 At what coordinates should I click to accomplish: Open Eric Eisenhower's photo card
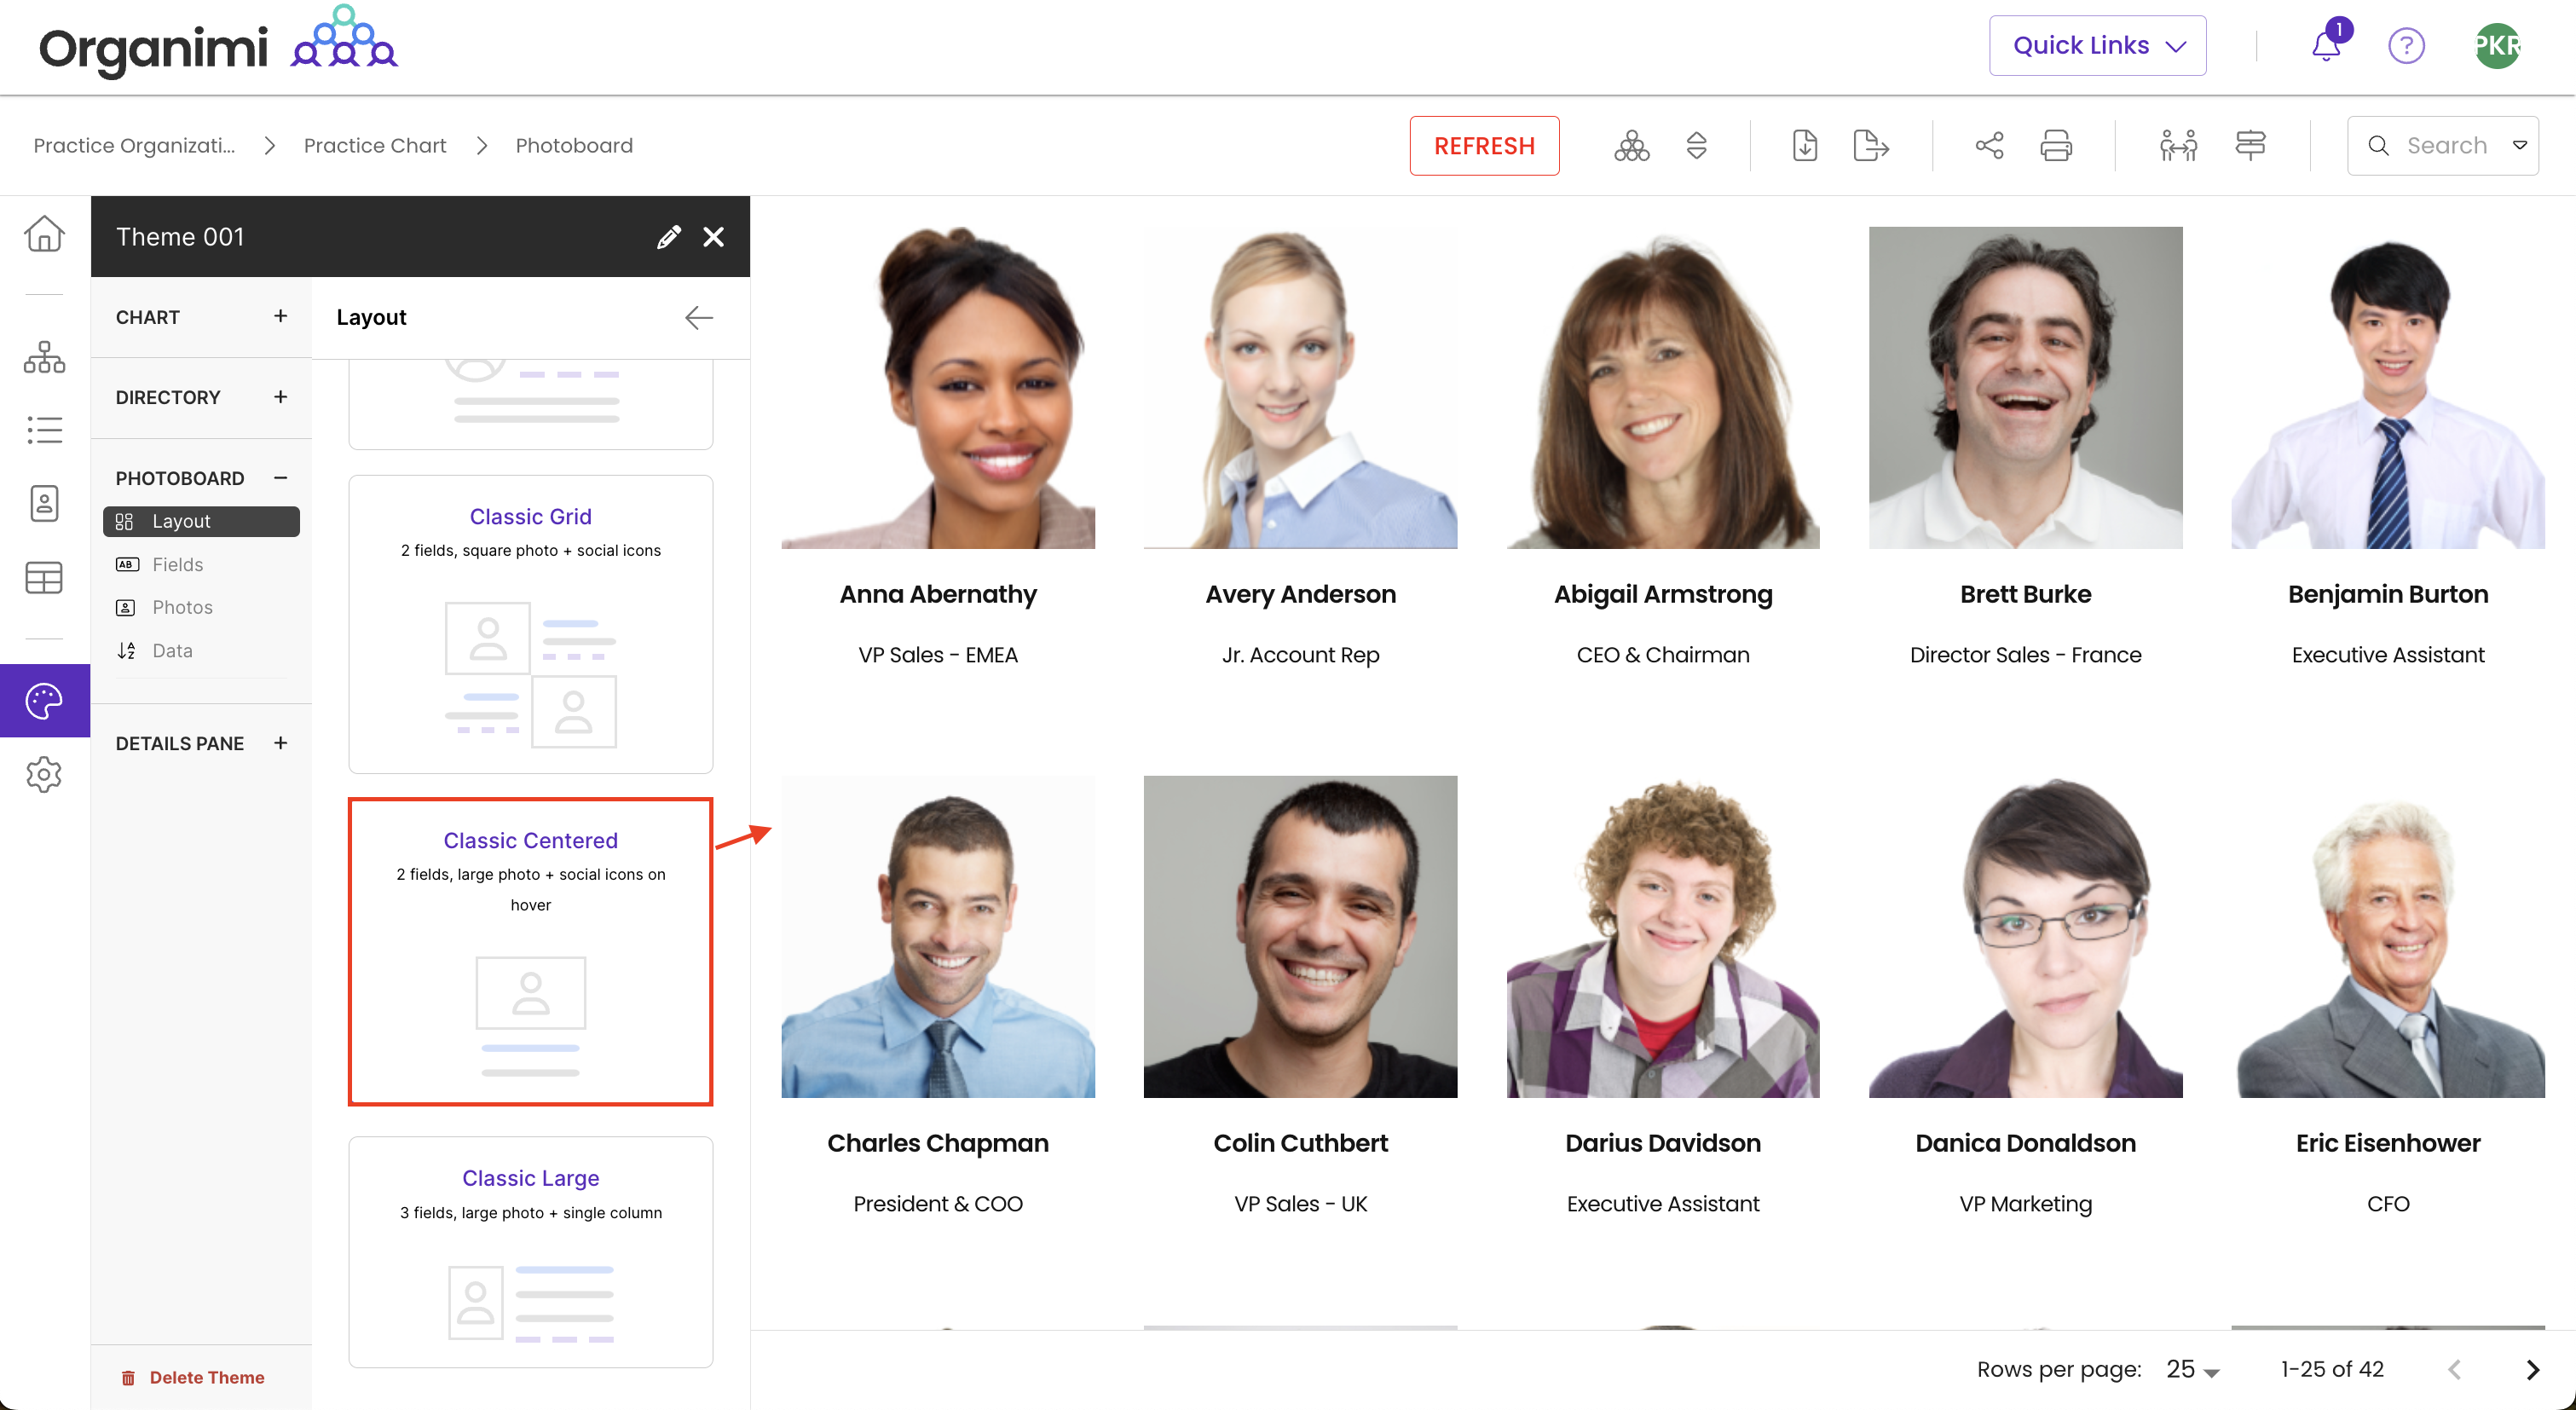click(2388, 937)
